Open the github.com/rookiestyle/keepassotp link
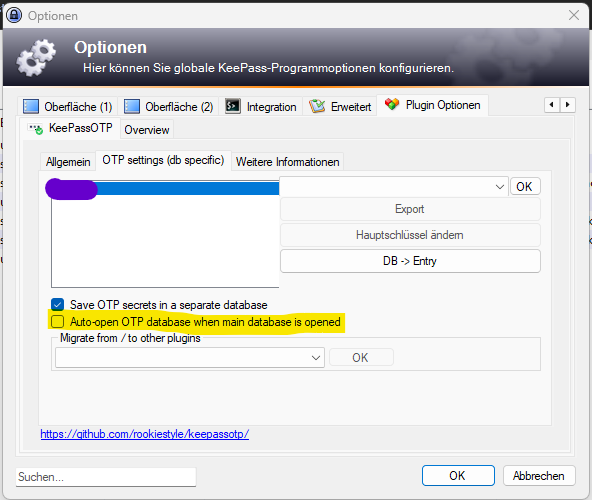The height and width of the screenshot is (500, 592). [x=145, y=434]
